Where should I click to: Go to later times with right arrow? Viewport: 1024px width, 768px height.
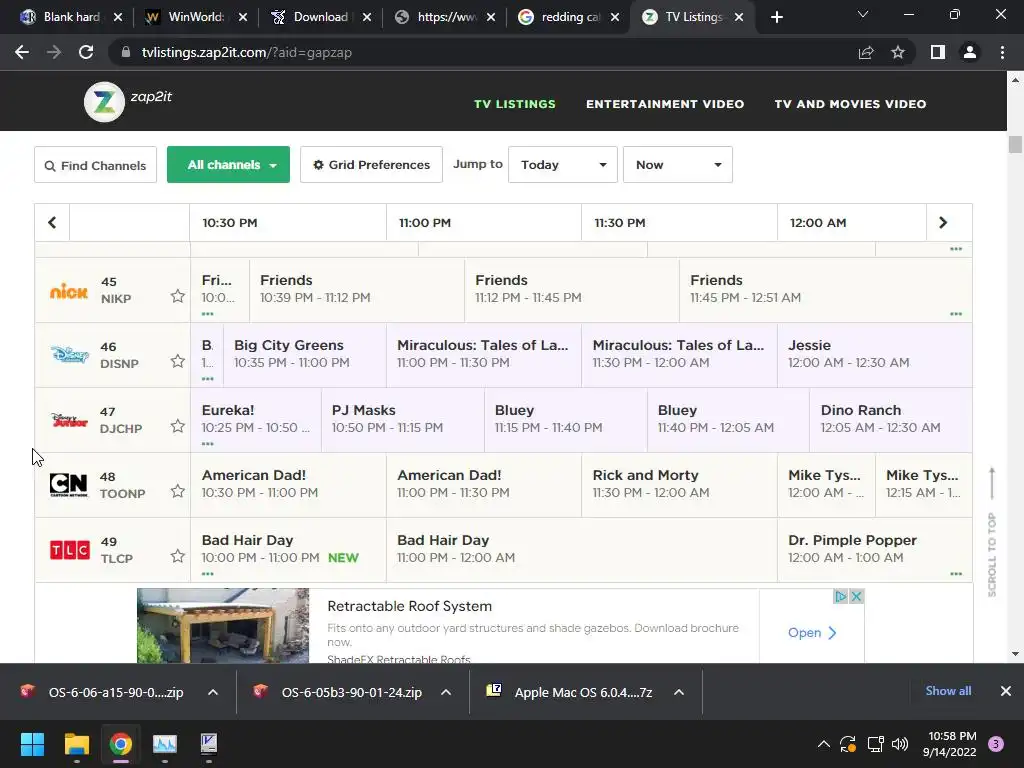click(x=942, y=223)
